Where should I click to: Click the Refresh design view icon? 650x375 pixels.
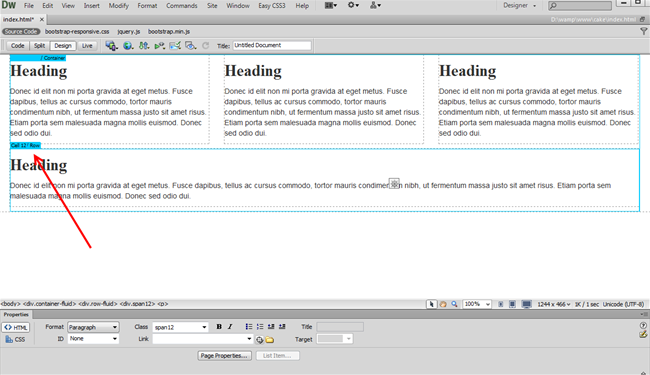206,46
